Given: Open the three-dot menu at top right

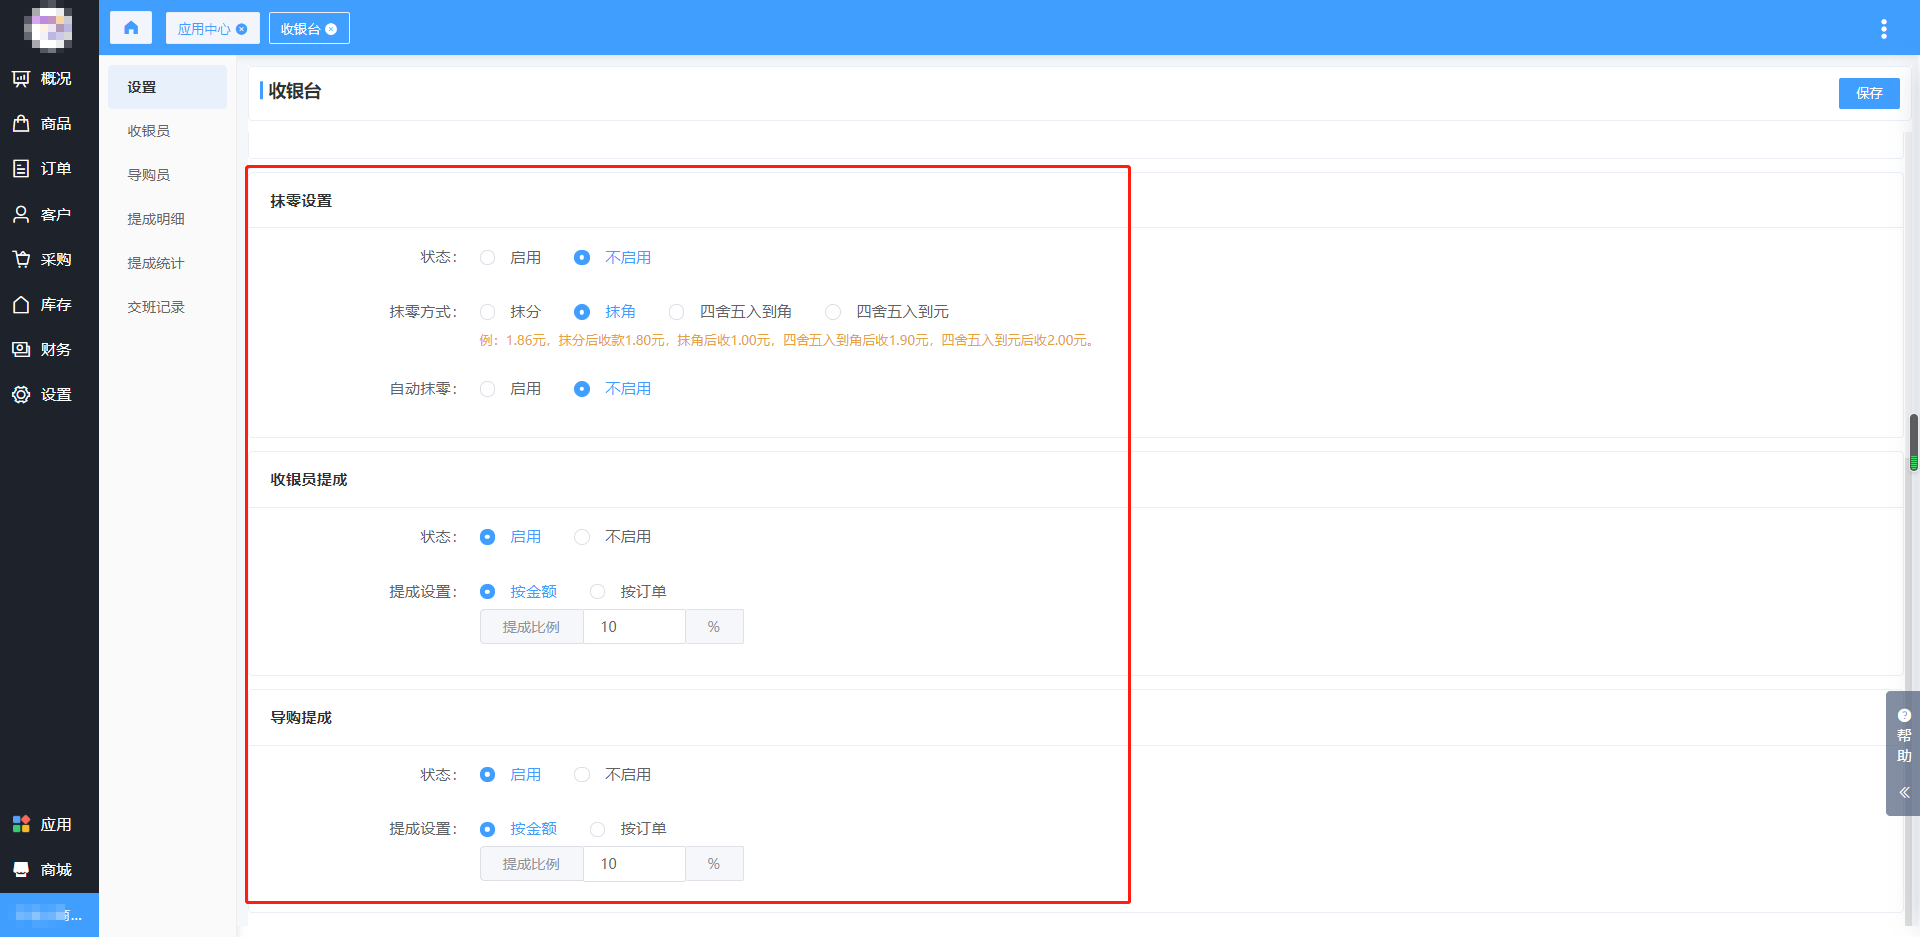Looking at the screenshot, I should coord(1883,29).
